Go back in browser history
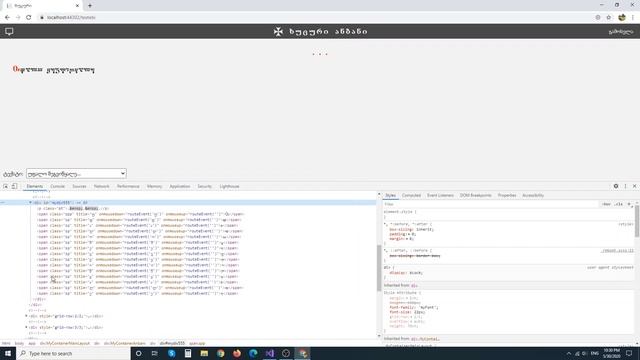Viewport: 640px width, 360px height. (7, 18)
